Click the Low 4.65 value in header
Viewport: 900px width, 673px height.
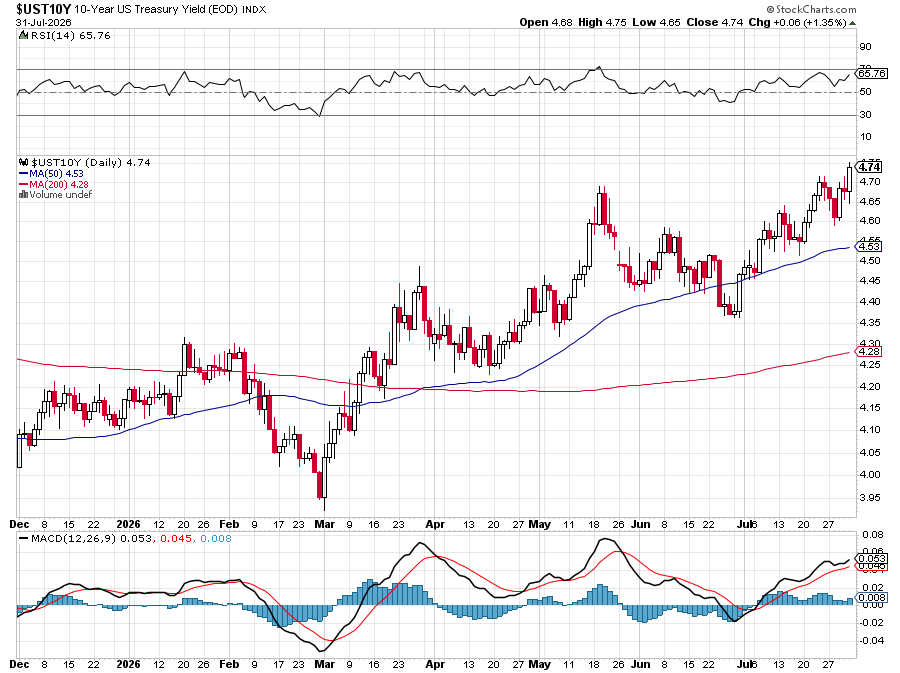click(656, 22)
